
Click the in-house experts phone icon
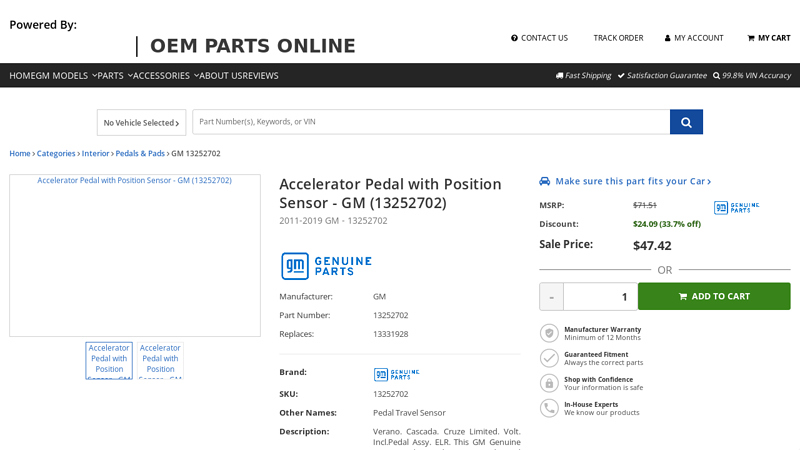pos(549,408)
